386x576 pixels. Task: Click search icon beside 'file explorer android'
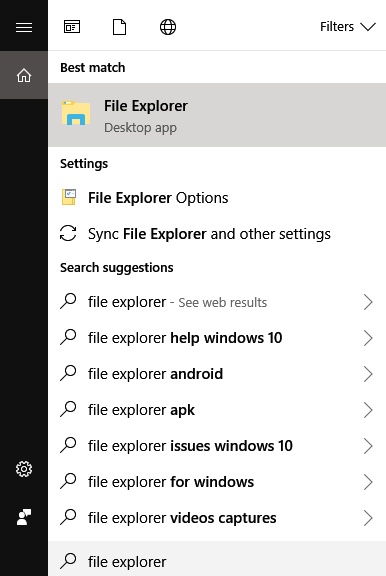(68, 372)
